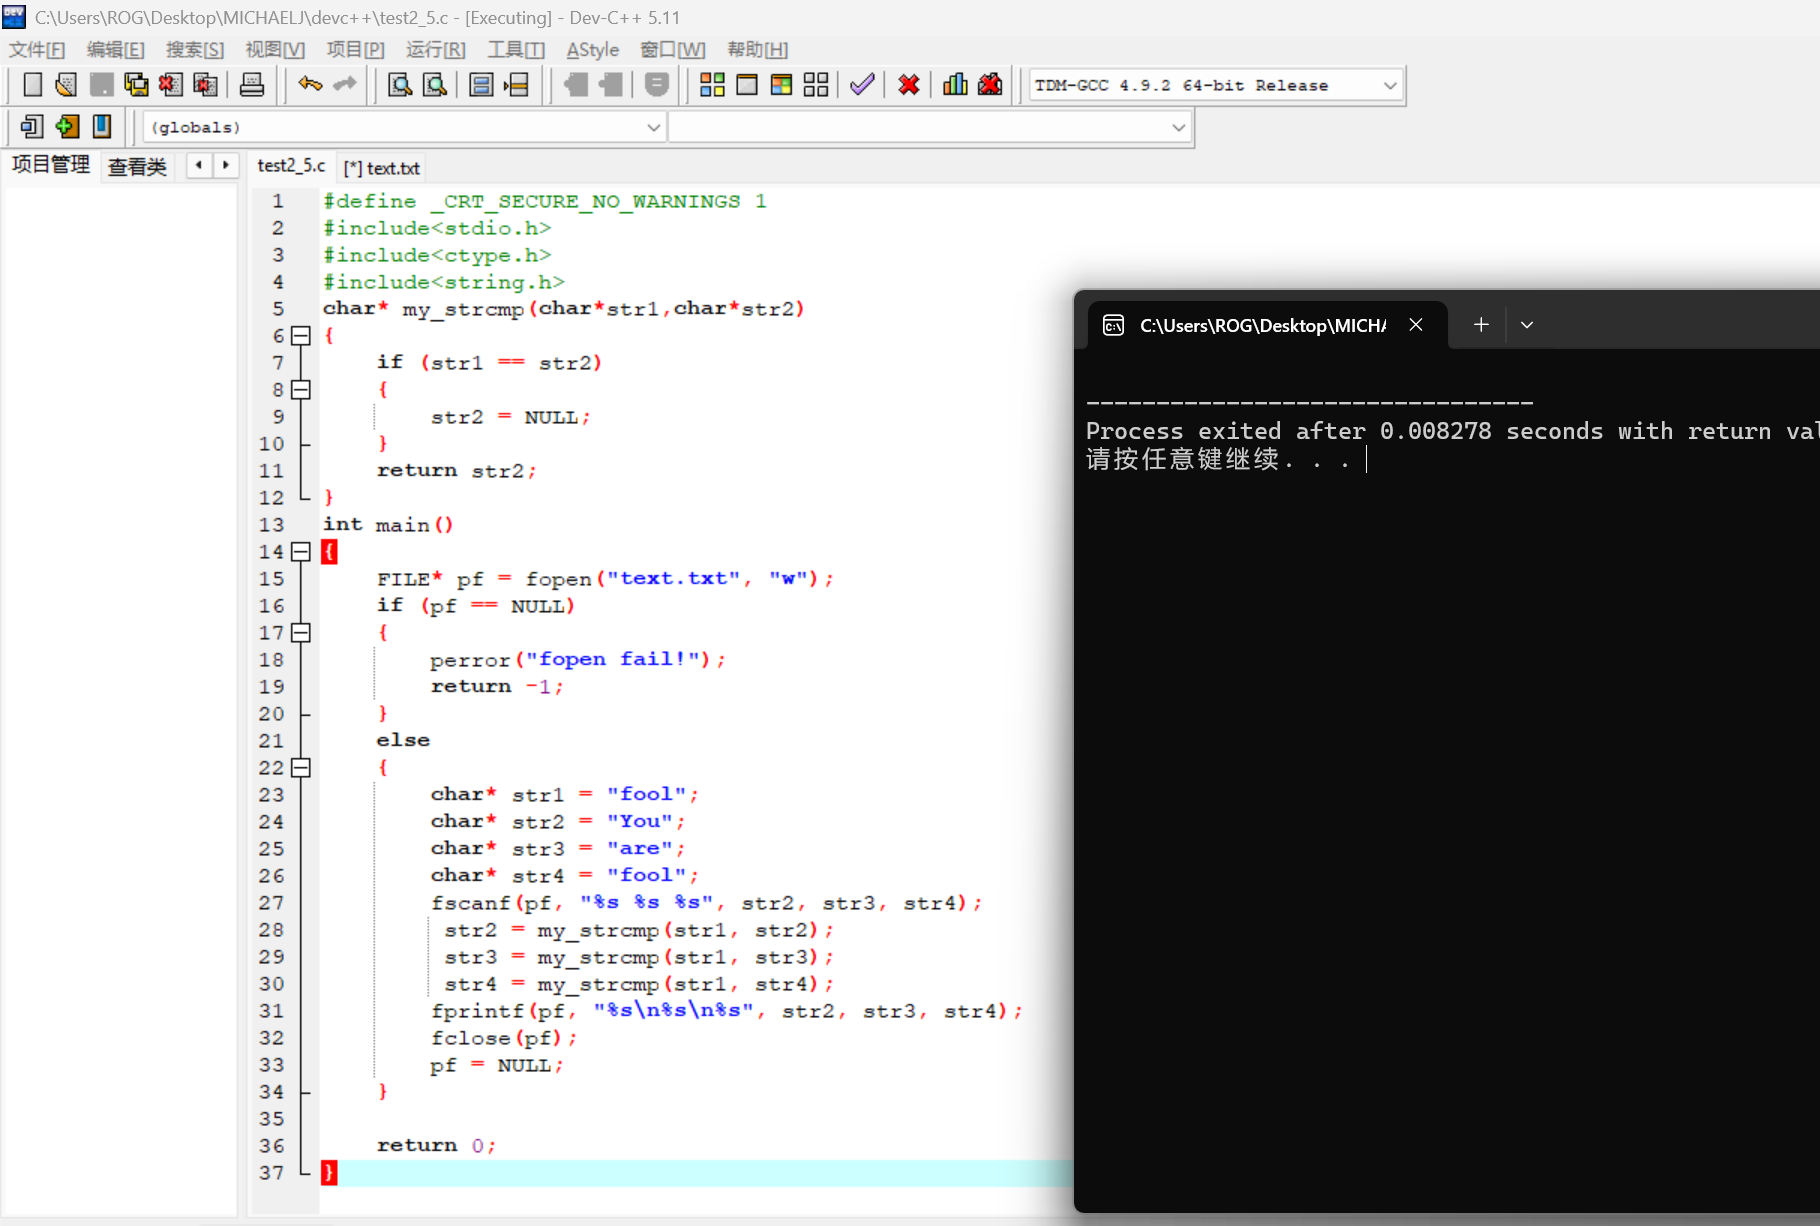
Task: Click the Rebuild All icon
Action: click(816, 85)
